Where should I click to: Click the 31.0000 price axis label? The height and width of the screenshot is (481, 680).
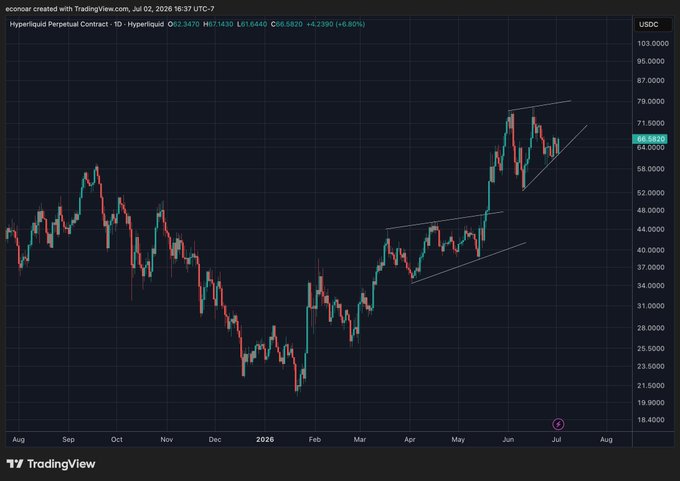[651, 306]
